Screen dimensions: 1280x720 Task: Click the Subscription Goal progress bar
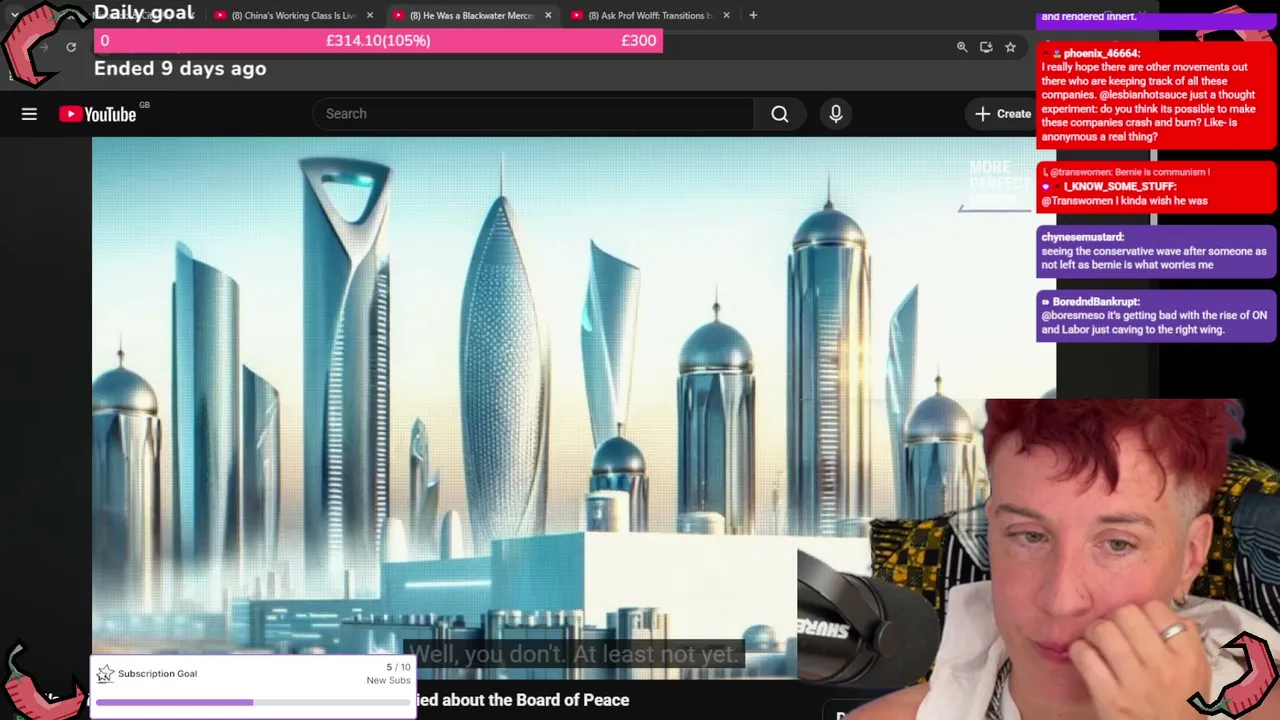(253, 703)
